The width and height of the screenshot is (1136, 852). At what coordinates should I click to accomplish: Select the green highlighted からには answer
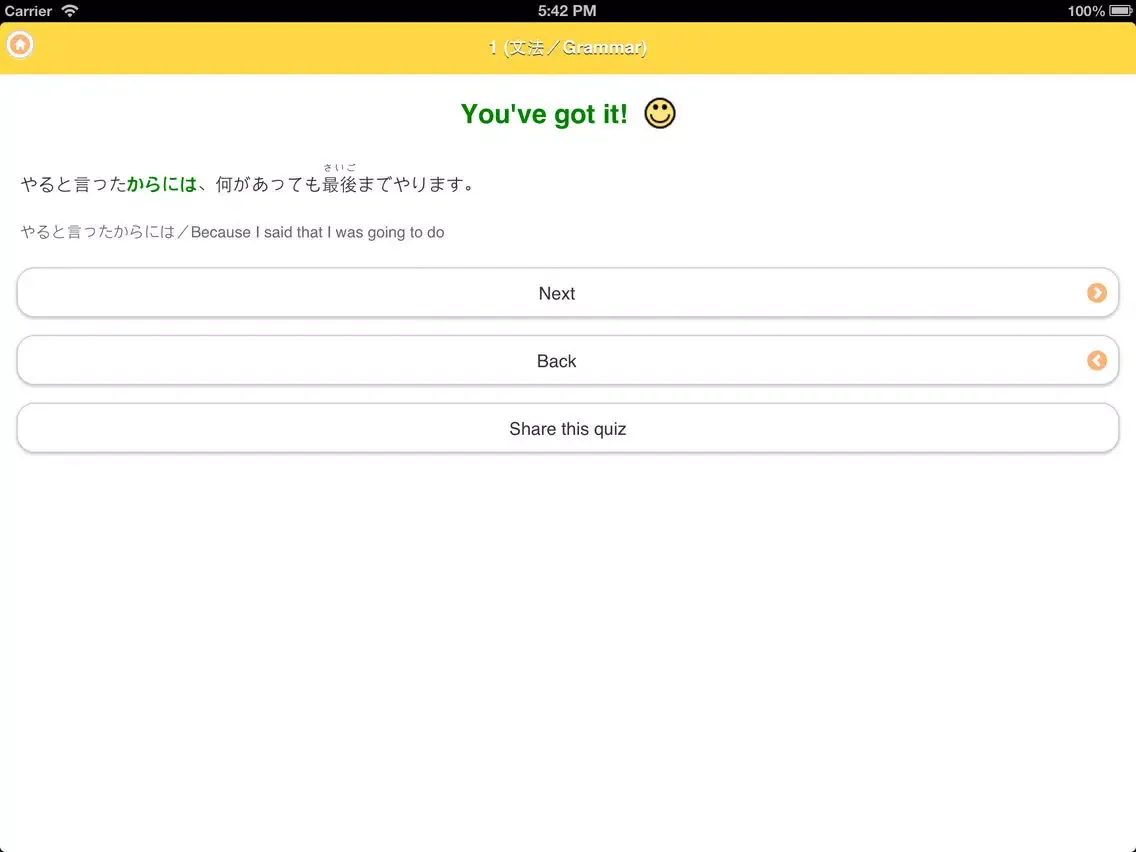(162, 185)
